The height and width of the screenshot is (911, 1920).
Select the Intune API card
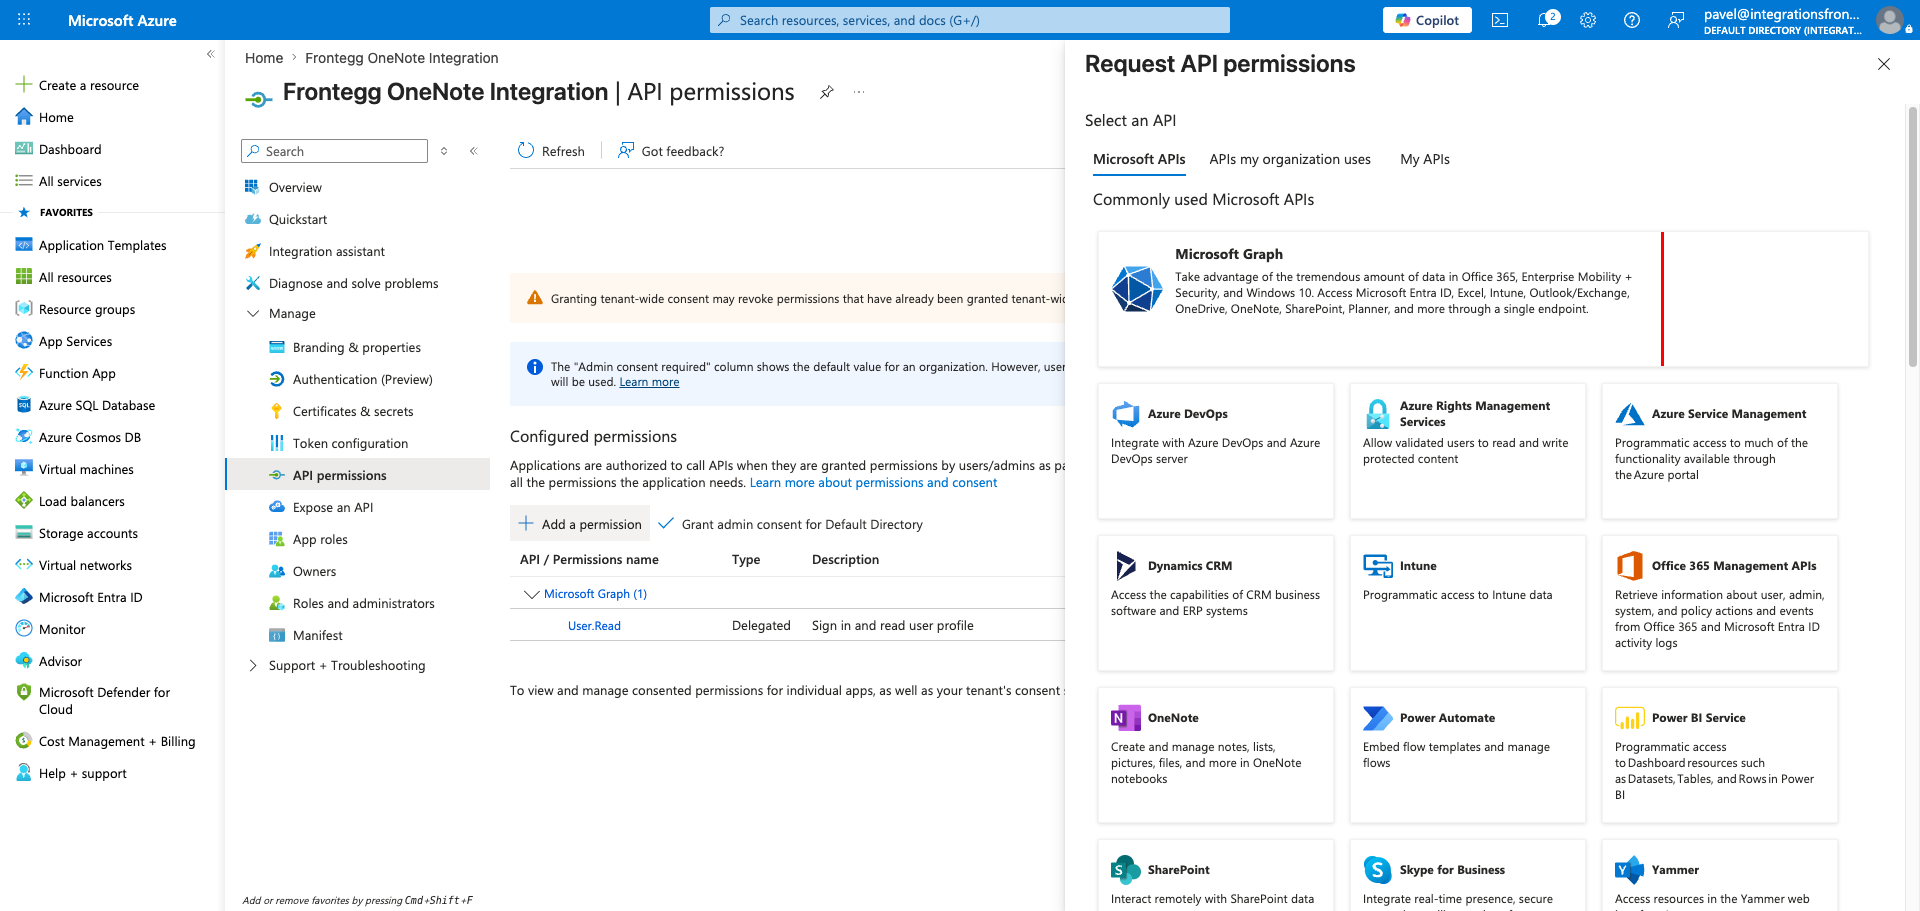[x=1468, y=603]
